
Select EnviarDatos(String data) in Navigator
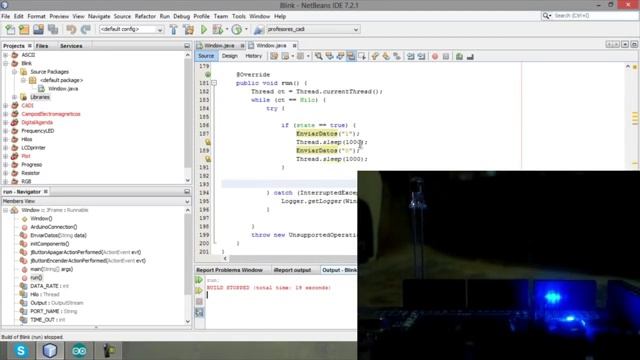point(58,236)
